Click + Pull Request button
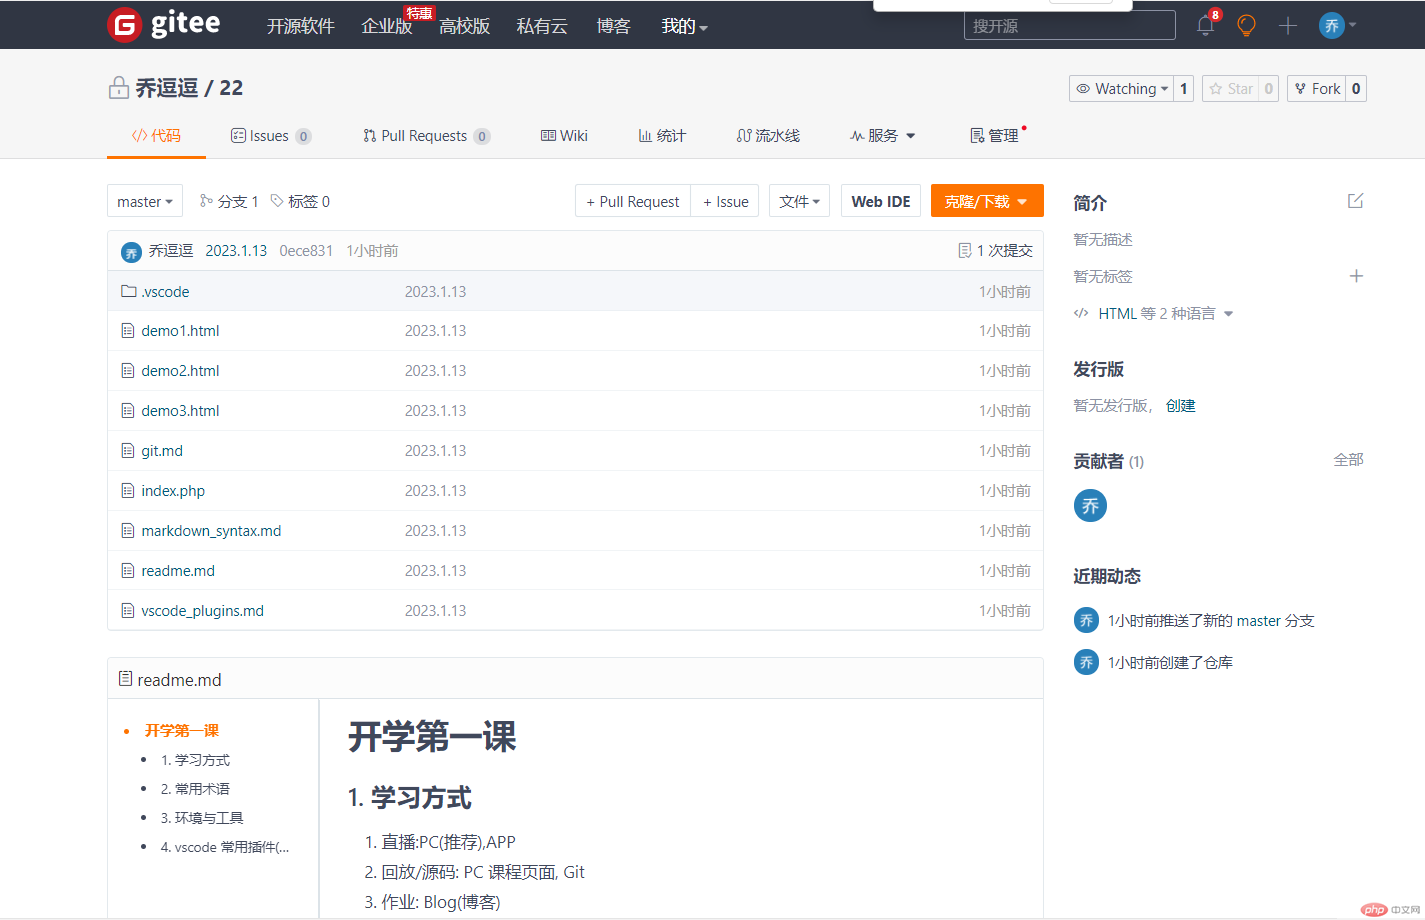1425x920 pixels. point(633,201)
